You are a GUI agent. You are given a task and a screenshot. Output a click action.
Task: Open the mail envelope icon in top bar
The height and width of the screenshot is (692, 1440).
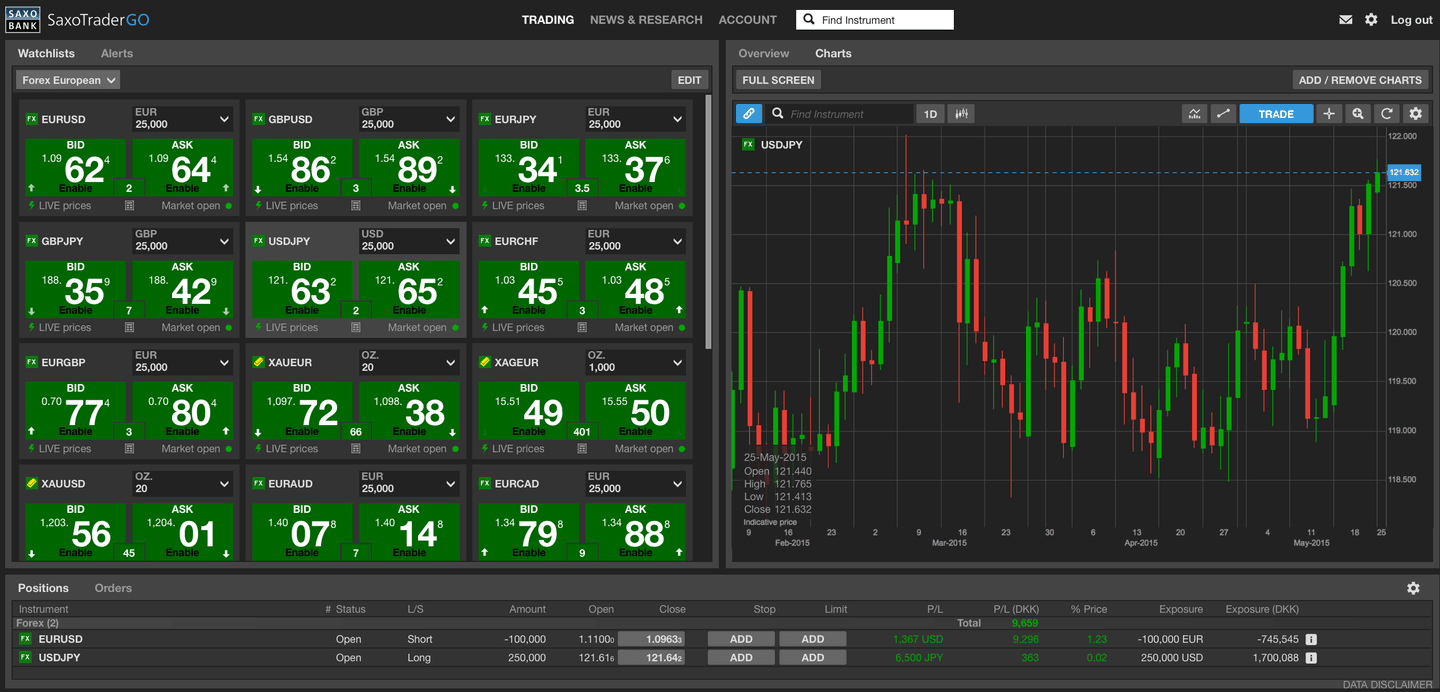point(1345,19)
